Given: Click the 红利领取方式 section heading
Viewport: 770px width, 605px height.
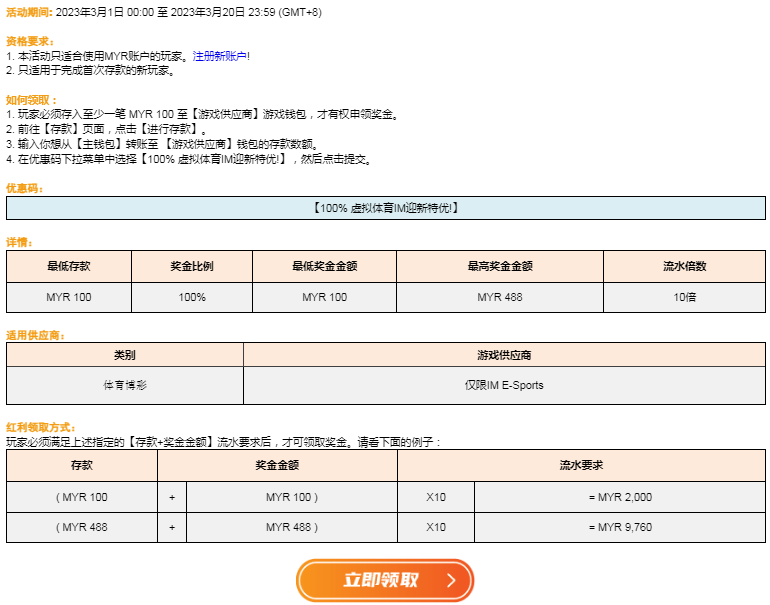Looking at the screenshot, I should click(x=40, y=427).
